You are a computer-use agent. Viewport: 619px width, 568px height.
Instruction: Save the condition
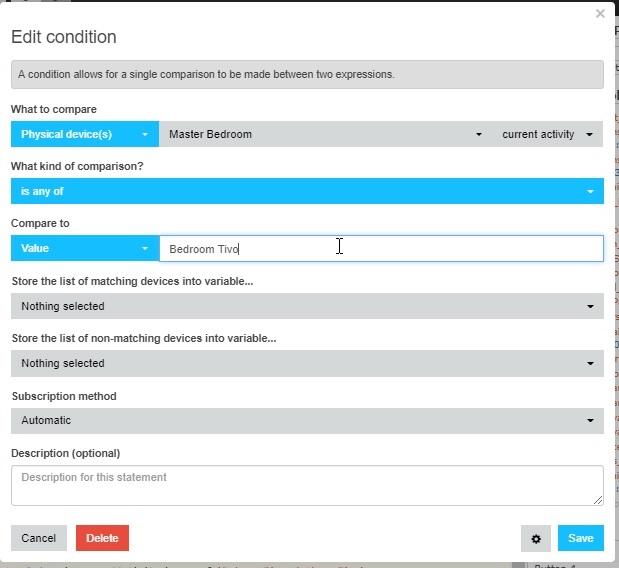pyautogui.click(x=581, y=538)
